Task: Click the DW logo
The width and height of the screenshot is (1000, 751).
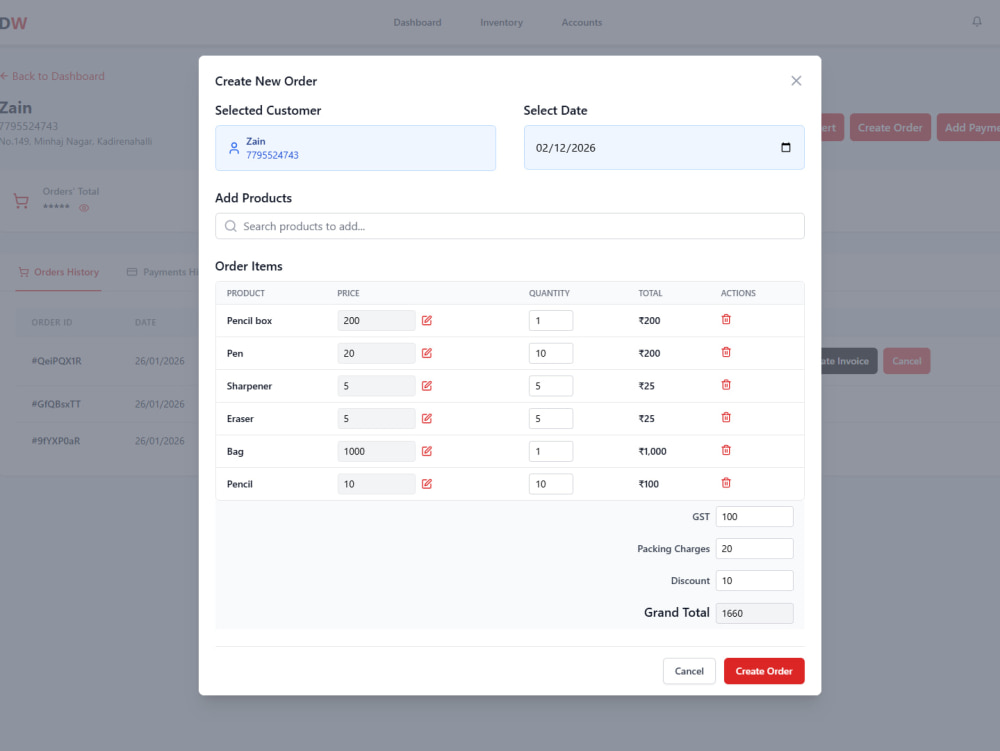Action: click(x=13, y=24)
